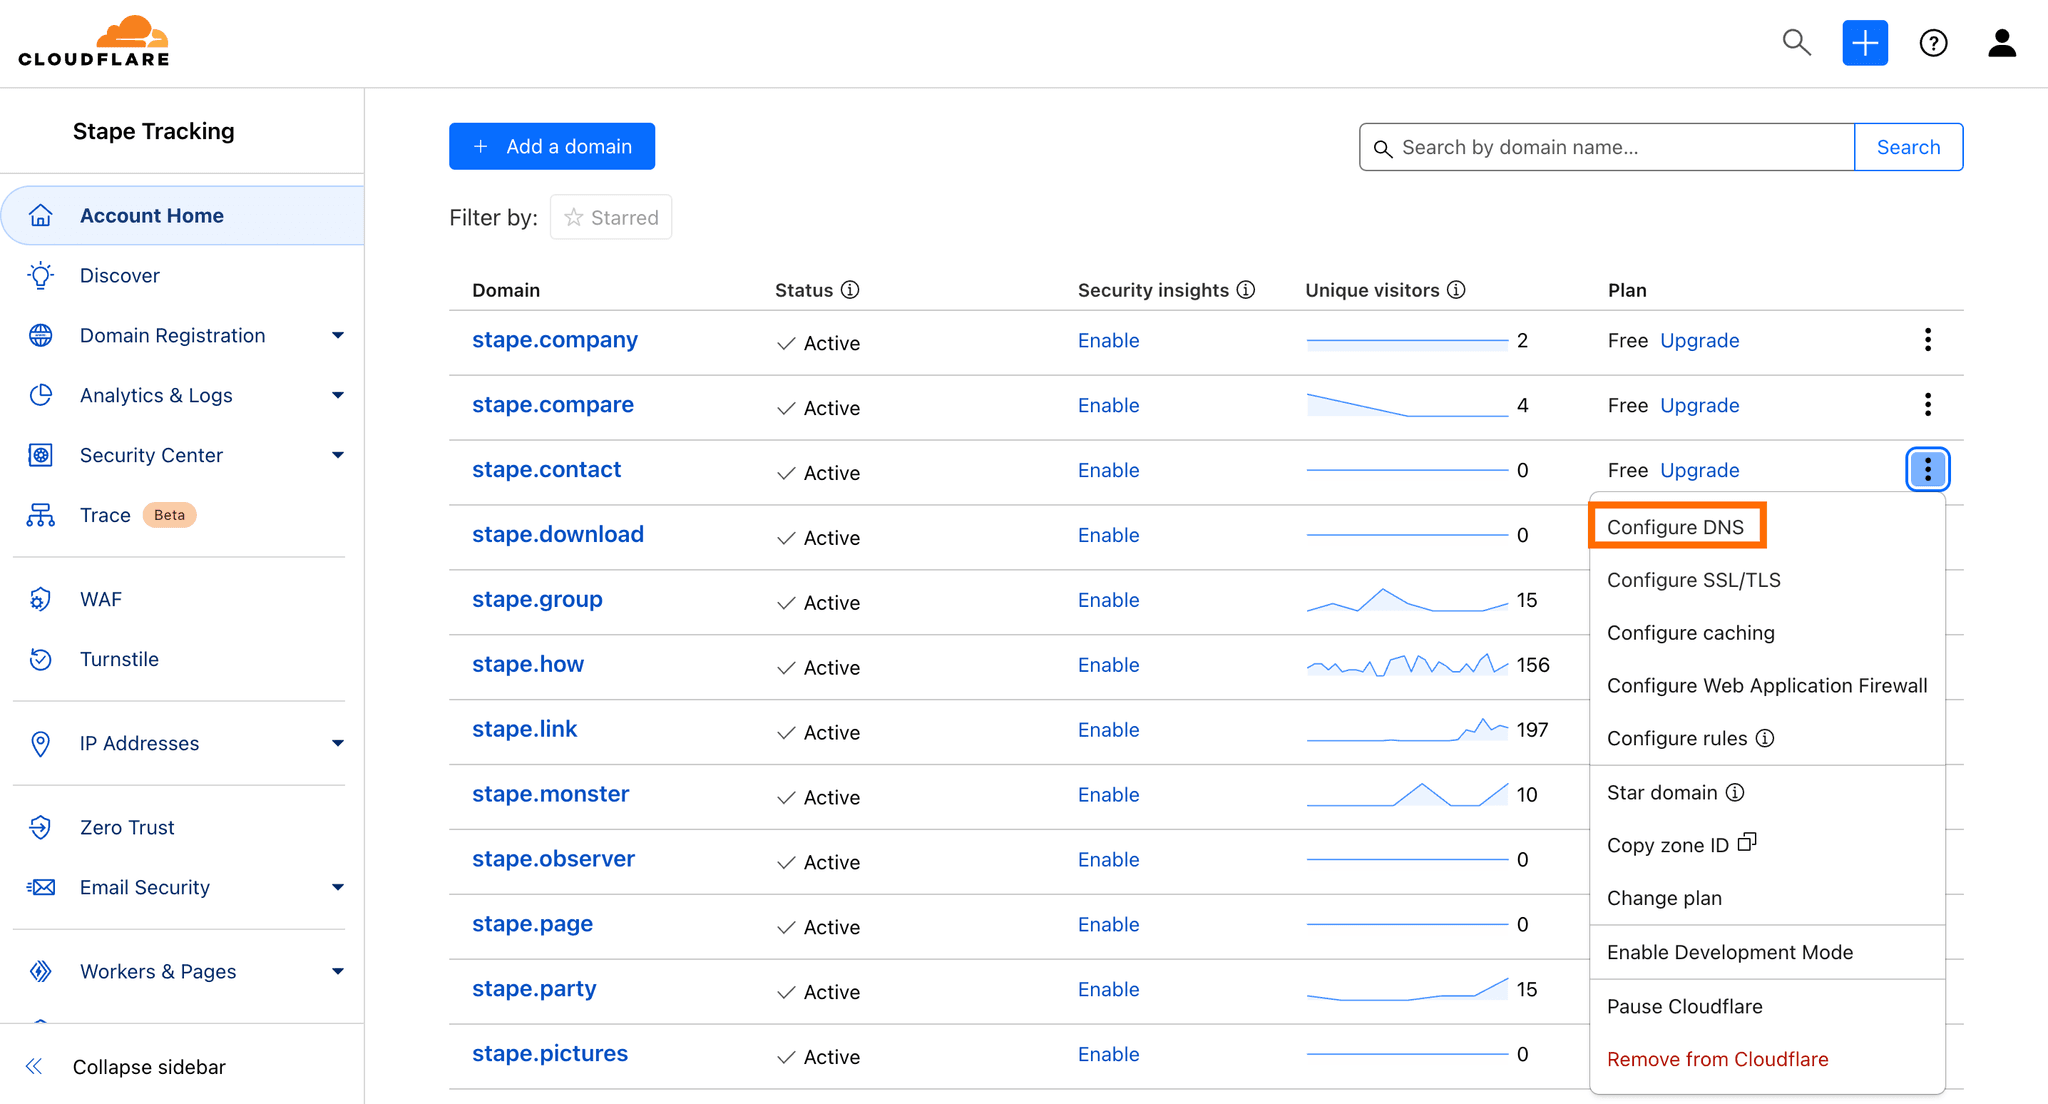The width and height of the screenshot is (2048, 1104).
Task: Open Zero Trust from the sidebar
Action: click(127, 827)
